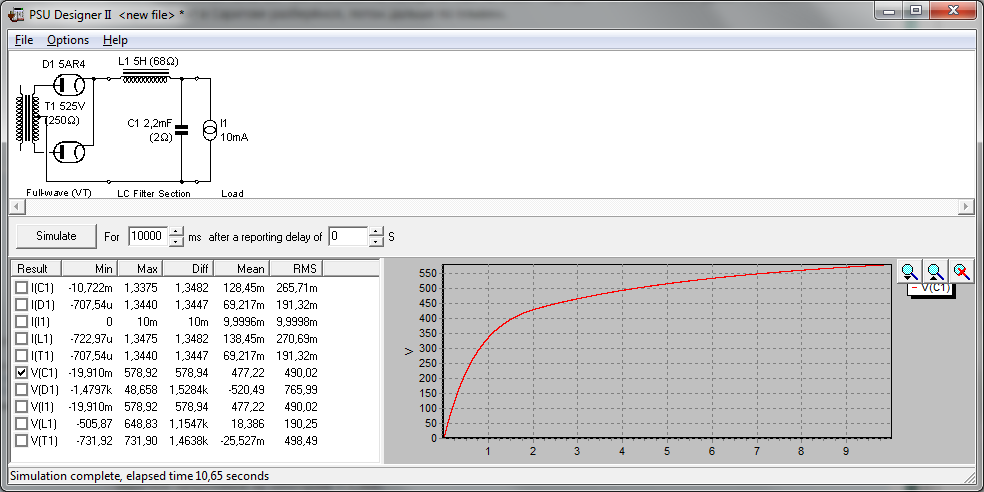Viewport: 984px width, 492px height.
Task: Open the Options menu
Action: tap(68, 40)
